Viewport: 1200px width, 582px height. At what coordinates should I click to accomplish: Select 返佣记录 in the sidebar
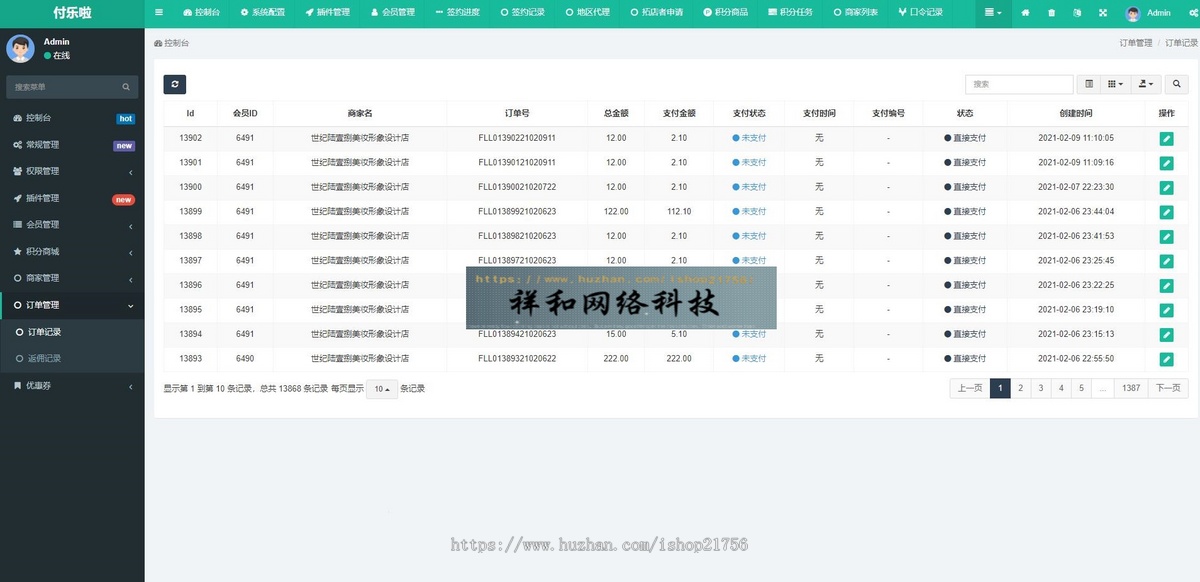pos(72,358)
